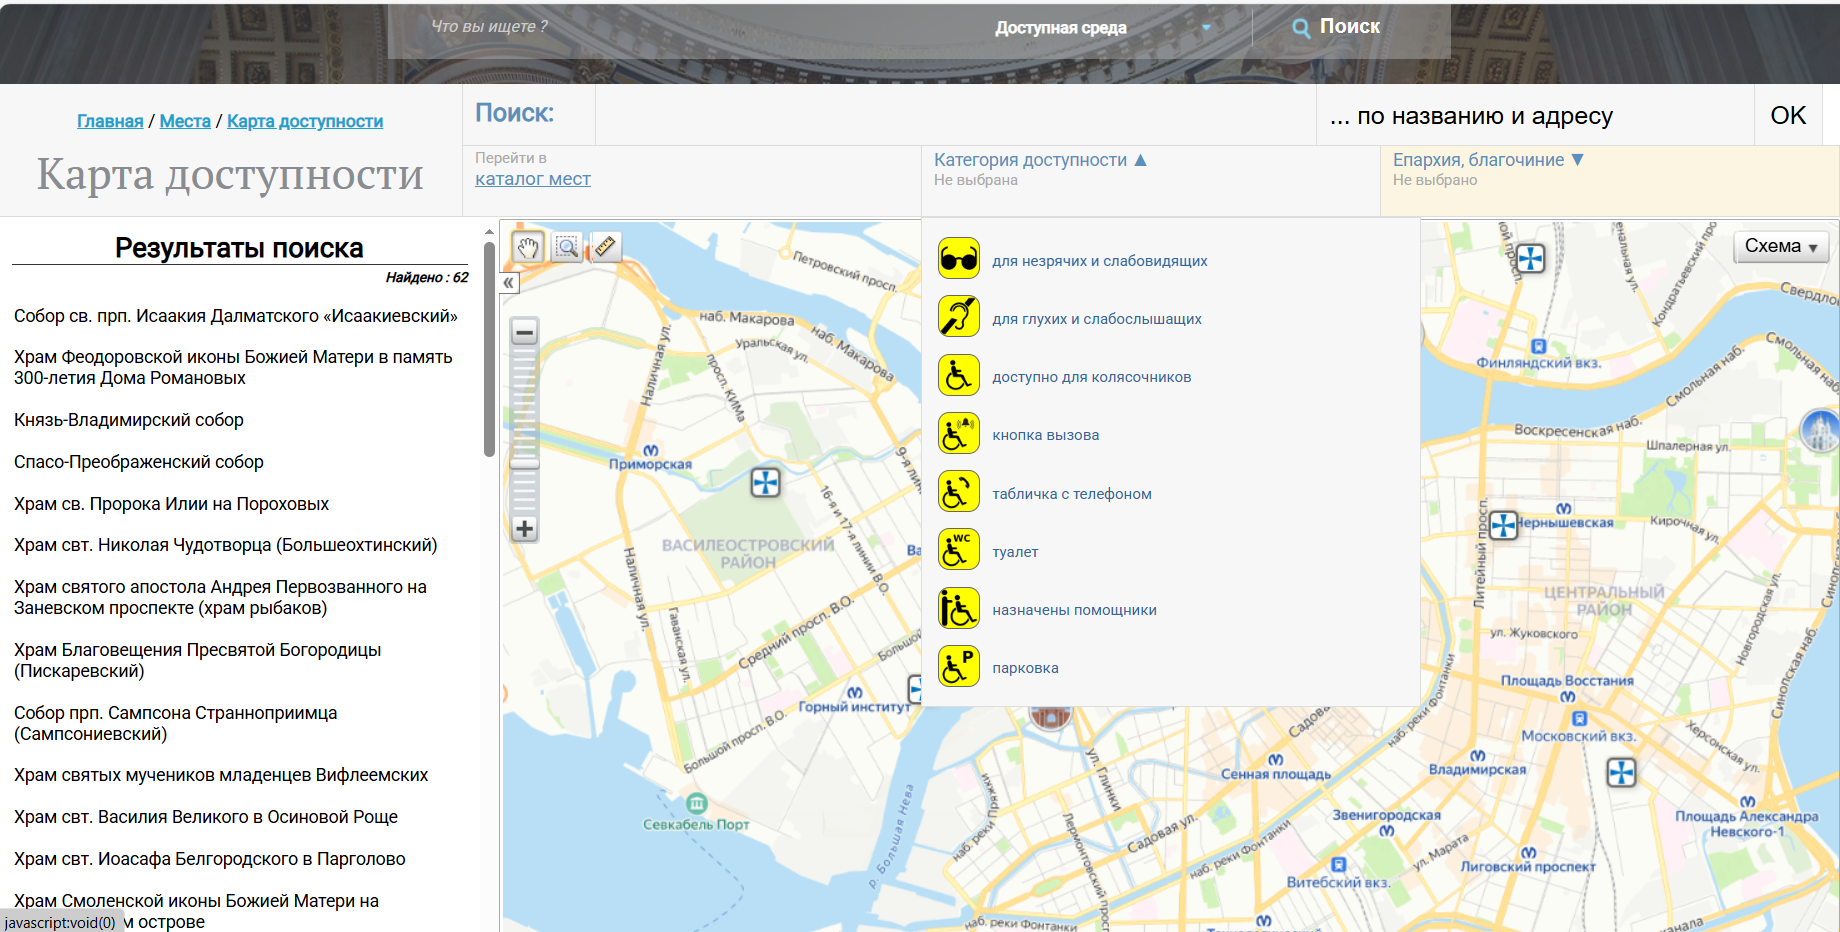The image size is (1840, 932).
Task: Select the accessible parking category
Action: 1025,668
